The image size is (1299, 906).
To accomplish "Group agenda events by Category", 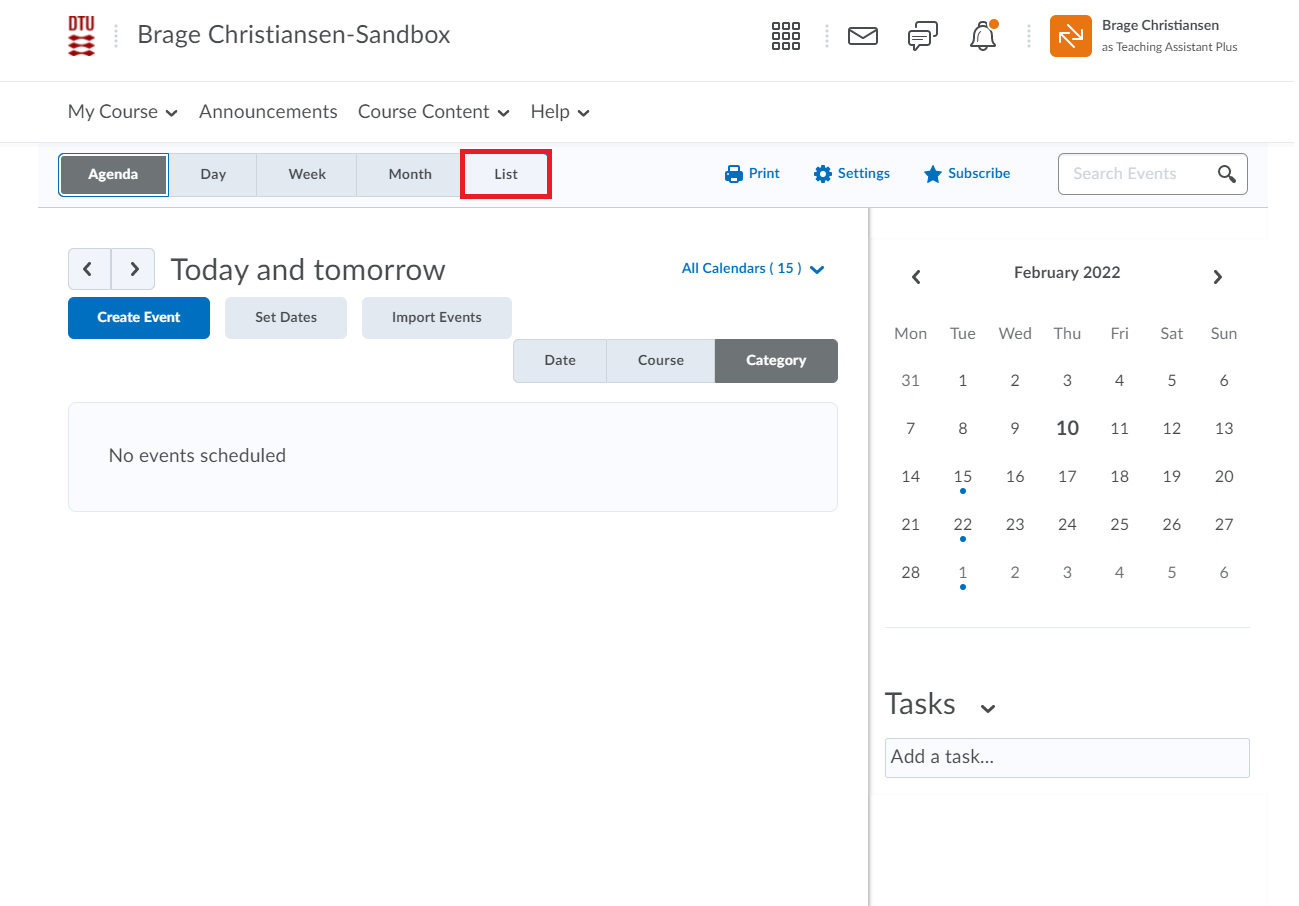I will click(776, 361).
